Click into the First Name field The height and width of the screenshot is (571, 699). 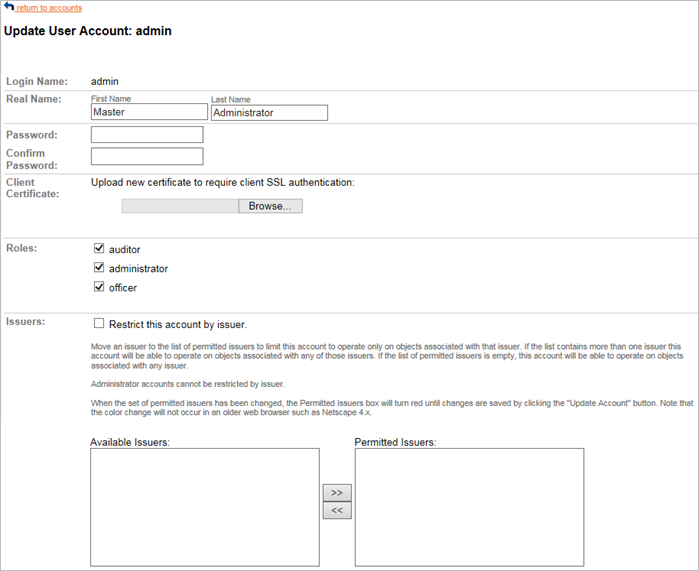[147, 113]
